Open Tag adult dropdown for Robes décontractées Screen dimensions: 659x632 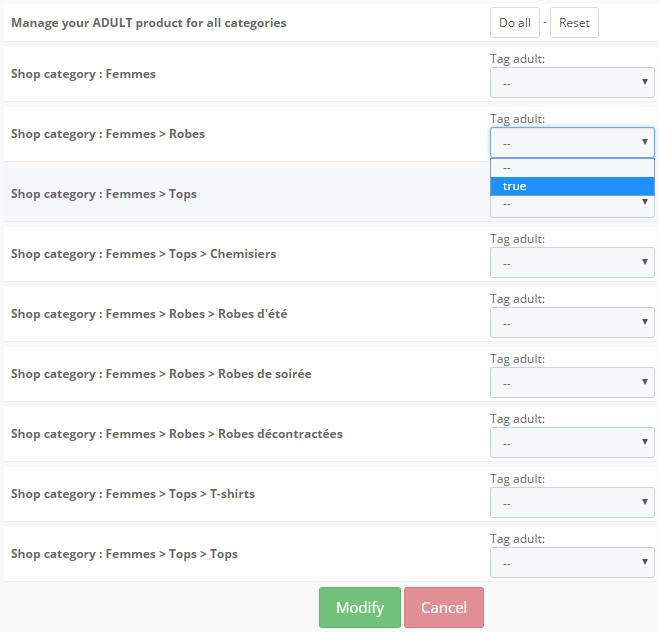(572, 443)
